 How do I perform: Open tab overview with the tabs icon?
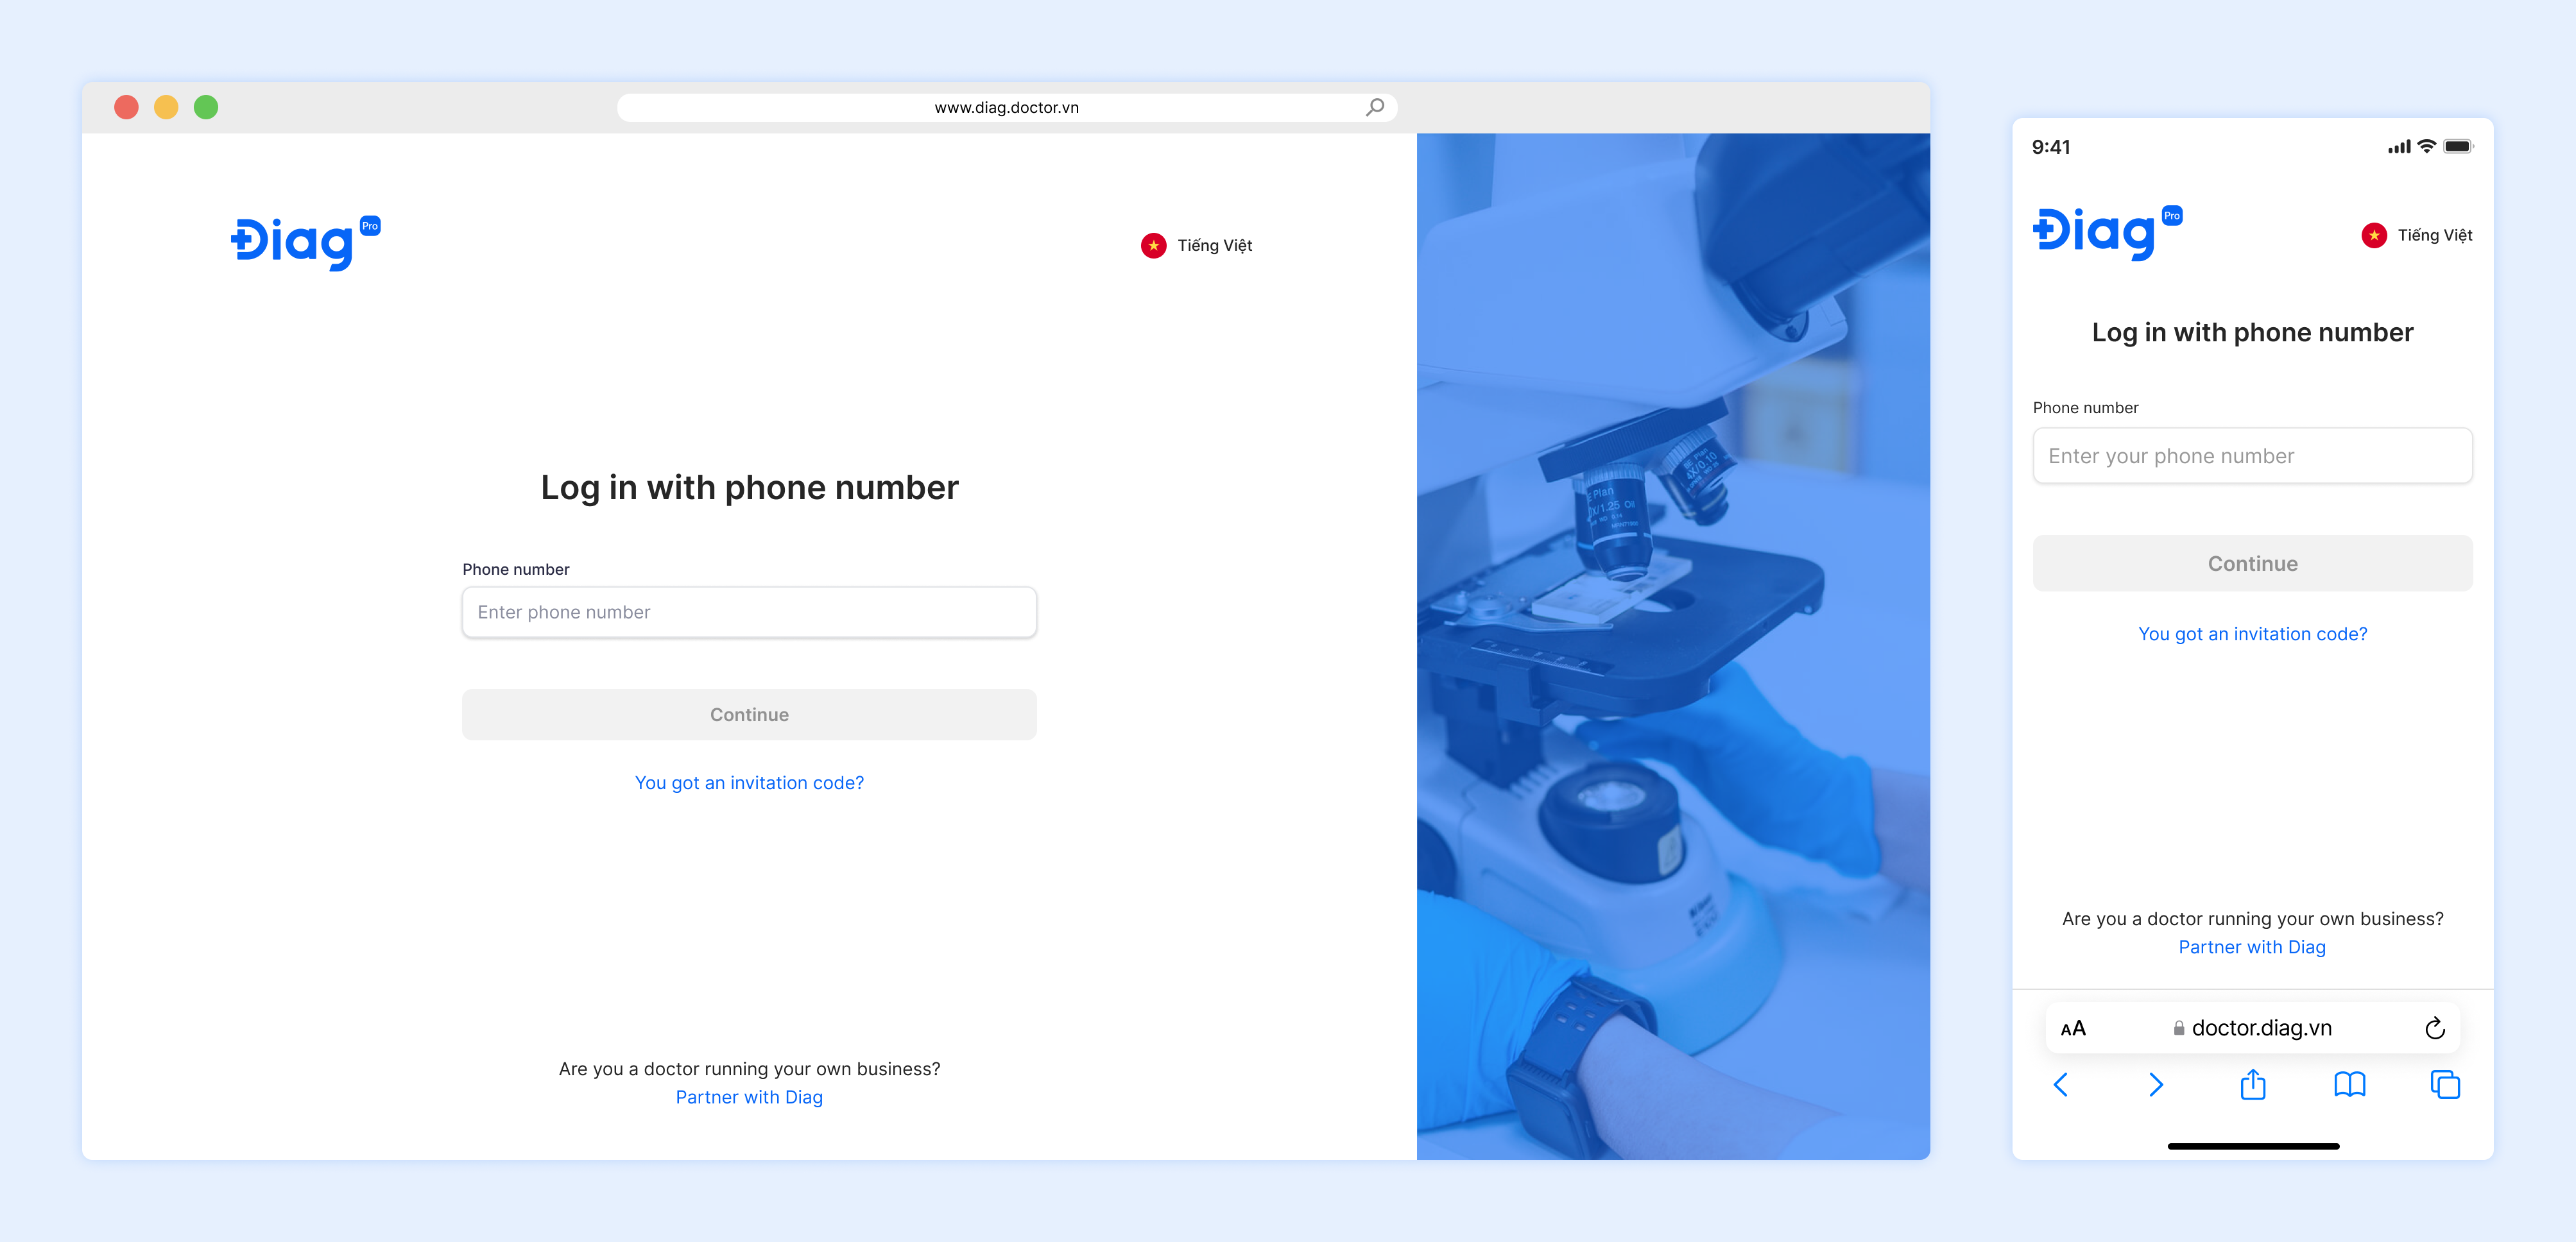click(2445, 1084)
